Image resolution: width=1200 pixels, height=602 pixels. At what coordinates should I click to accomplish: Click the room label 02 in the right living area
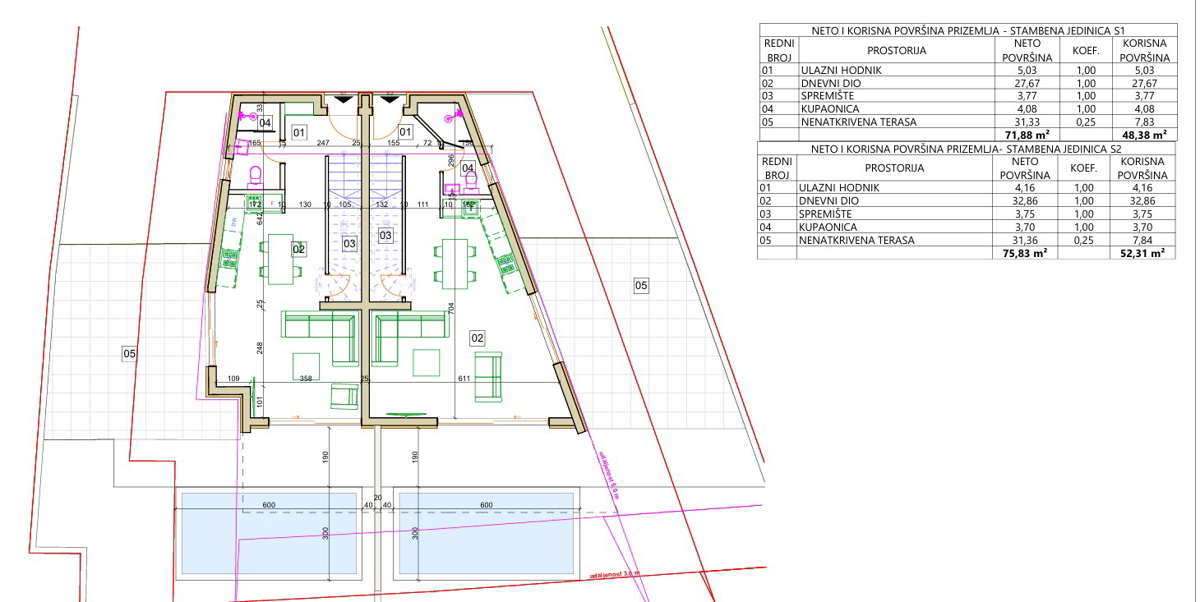click(477, 338)
